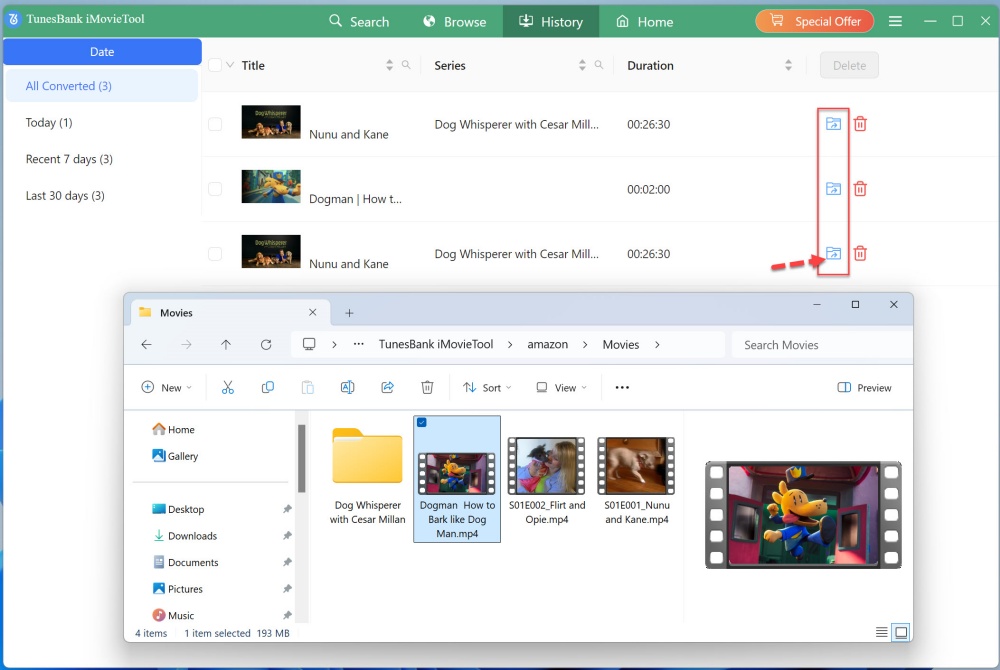Image resolution: width=1000 pixels, height=670 pixels.
Task: Expand the Sort dropdown in Explorer
Action: [x=487, y=388]
